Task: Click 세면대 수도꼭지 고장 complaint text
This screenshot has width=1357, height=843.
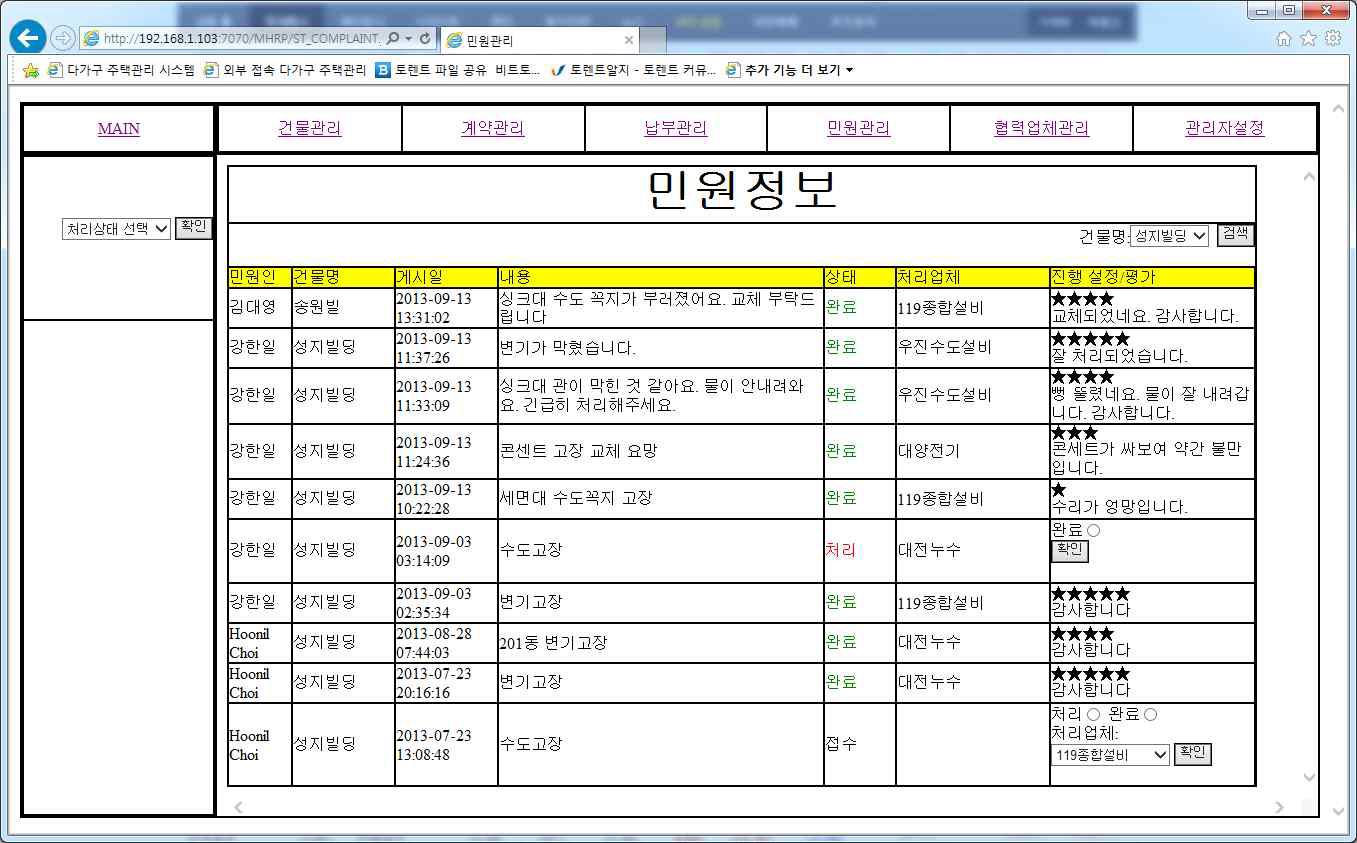Action: [575, 498]
